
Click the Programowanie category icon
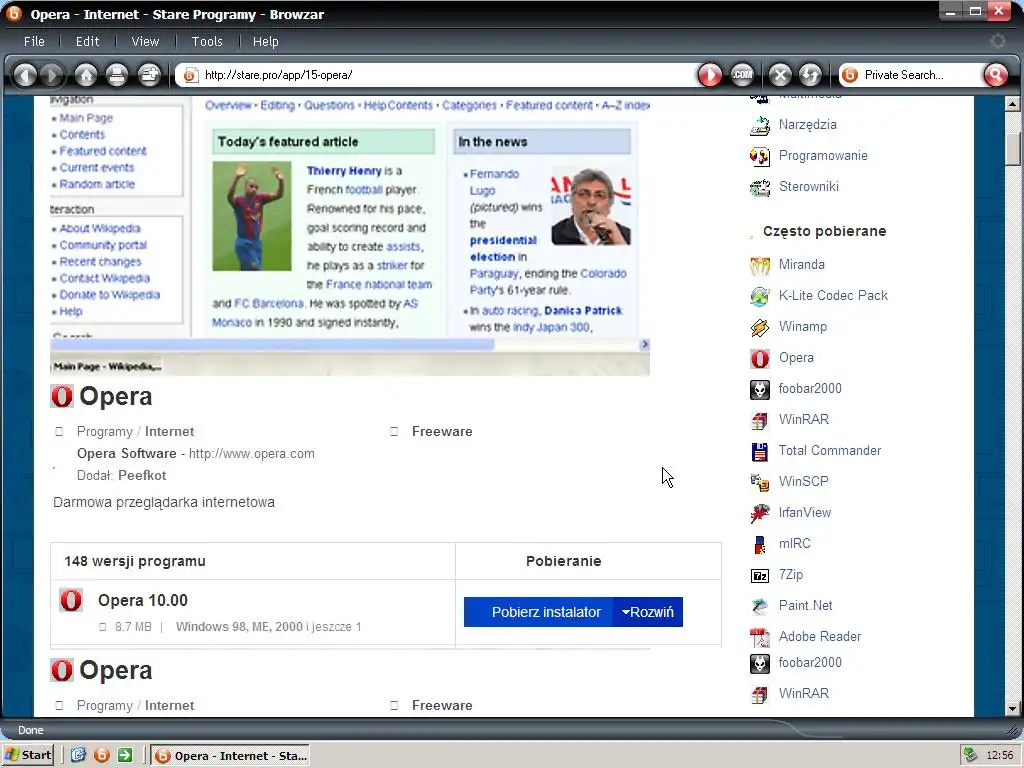tap(760, 156)
